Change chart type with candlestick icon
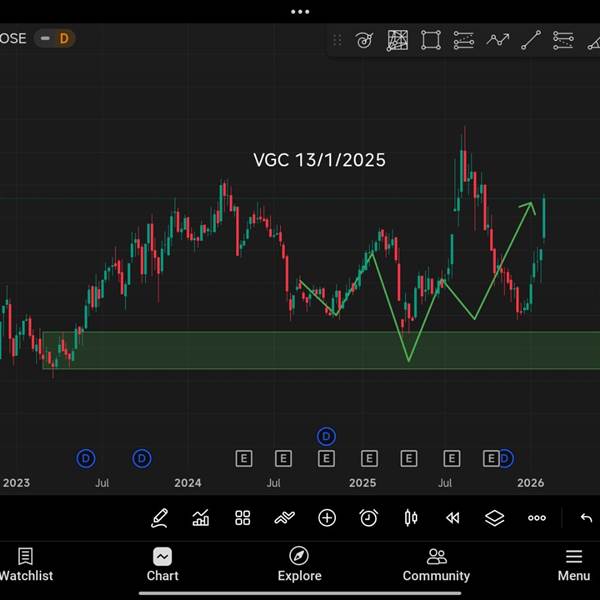 [x=411, y=518]
